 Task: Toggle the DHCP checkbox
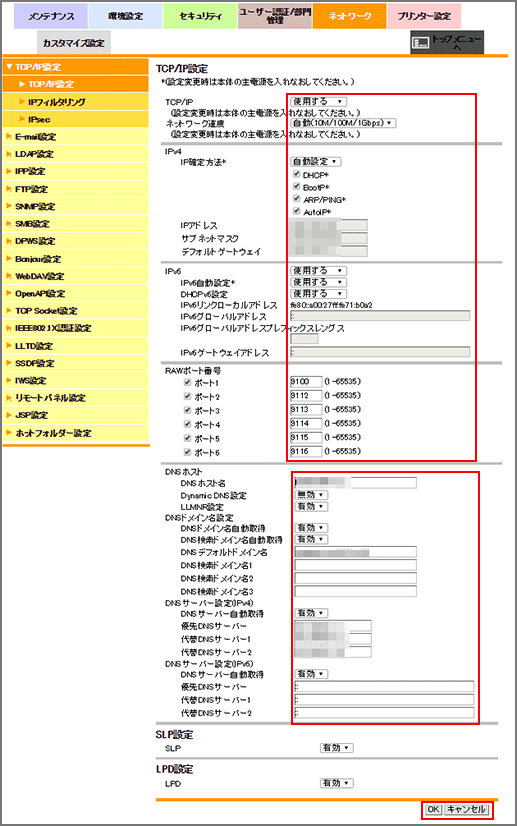pyautogui.click(x=296, y=174)
